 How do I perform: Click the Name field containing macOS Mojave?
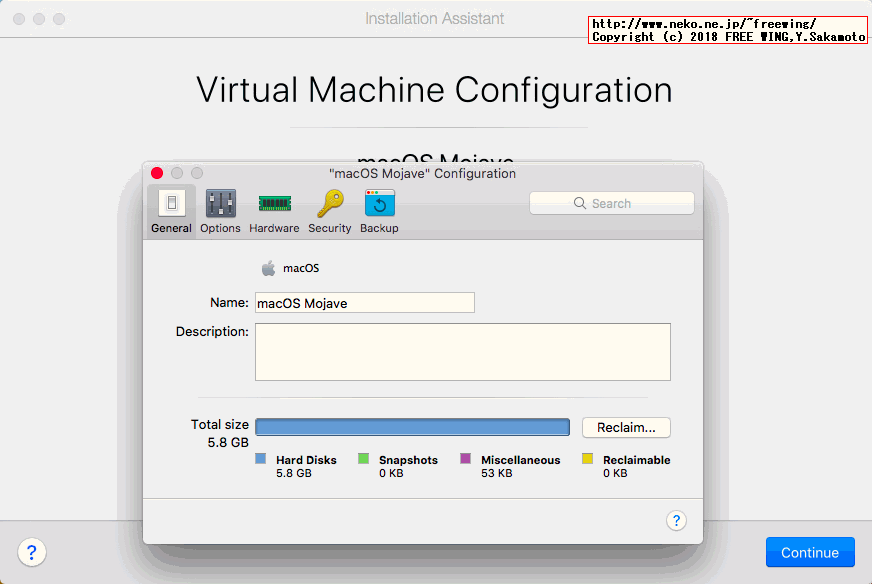(364, 303)
